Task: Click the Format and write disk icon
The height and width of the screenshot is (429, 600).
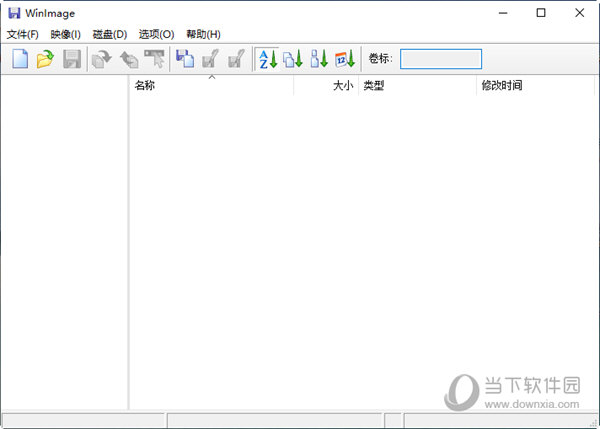Action: point(155,59)
